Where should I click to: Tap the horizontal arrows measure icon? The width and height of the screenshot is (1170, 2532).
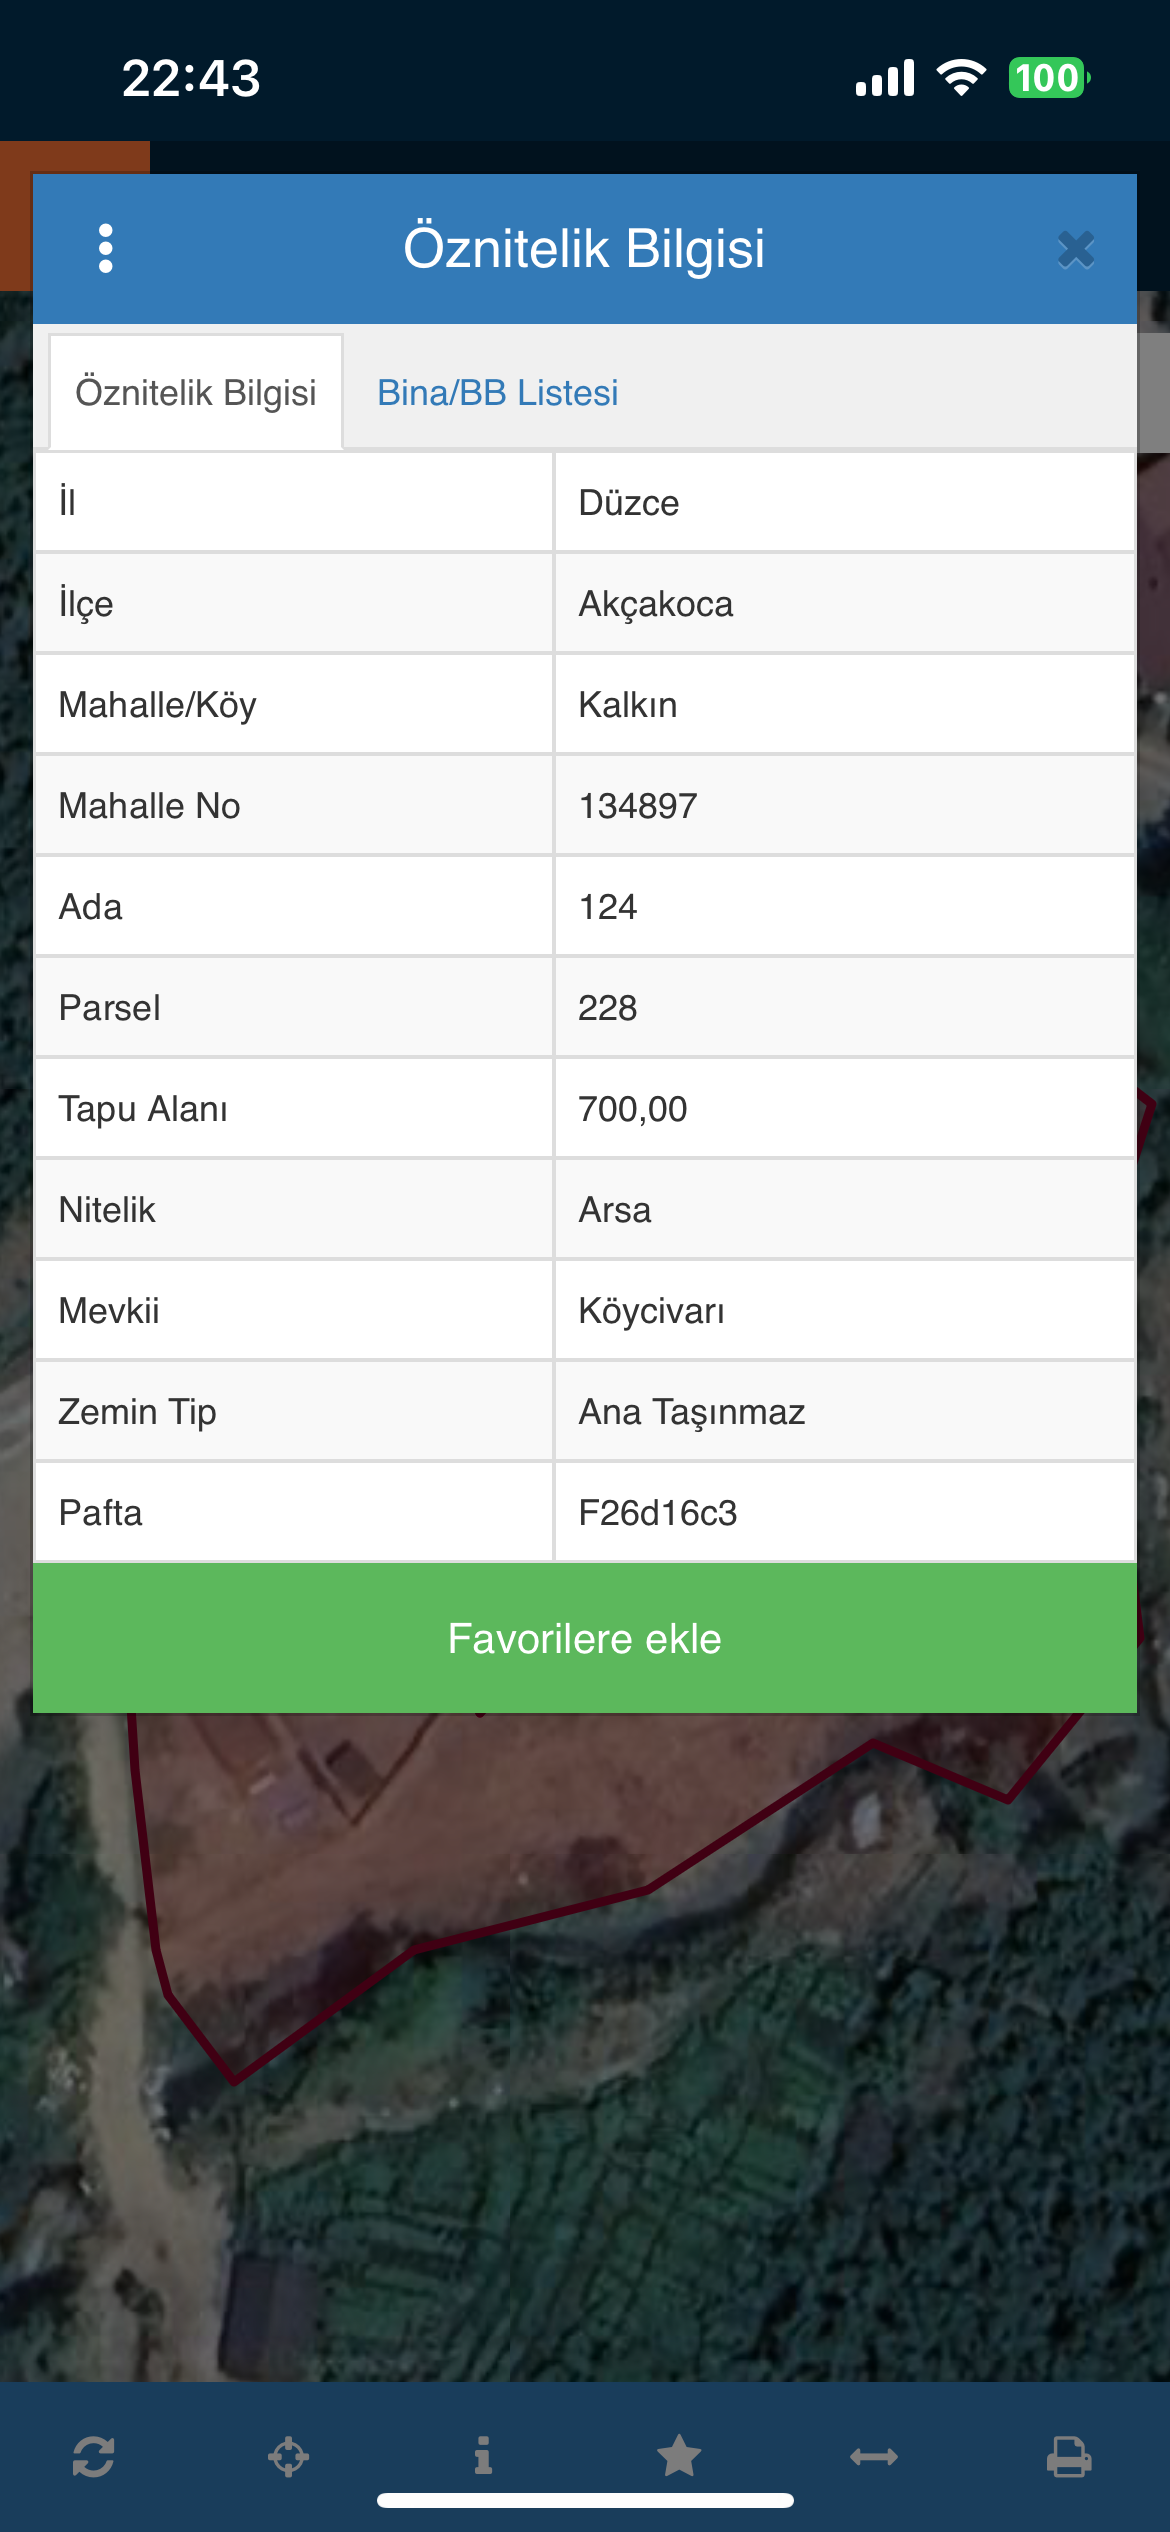point(874,2456)
